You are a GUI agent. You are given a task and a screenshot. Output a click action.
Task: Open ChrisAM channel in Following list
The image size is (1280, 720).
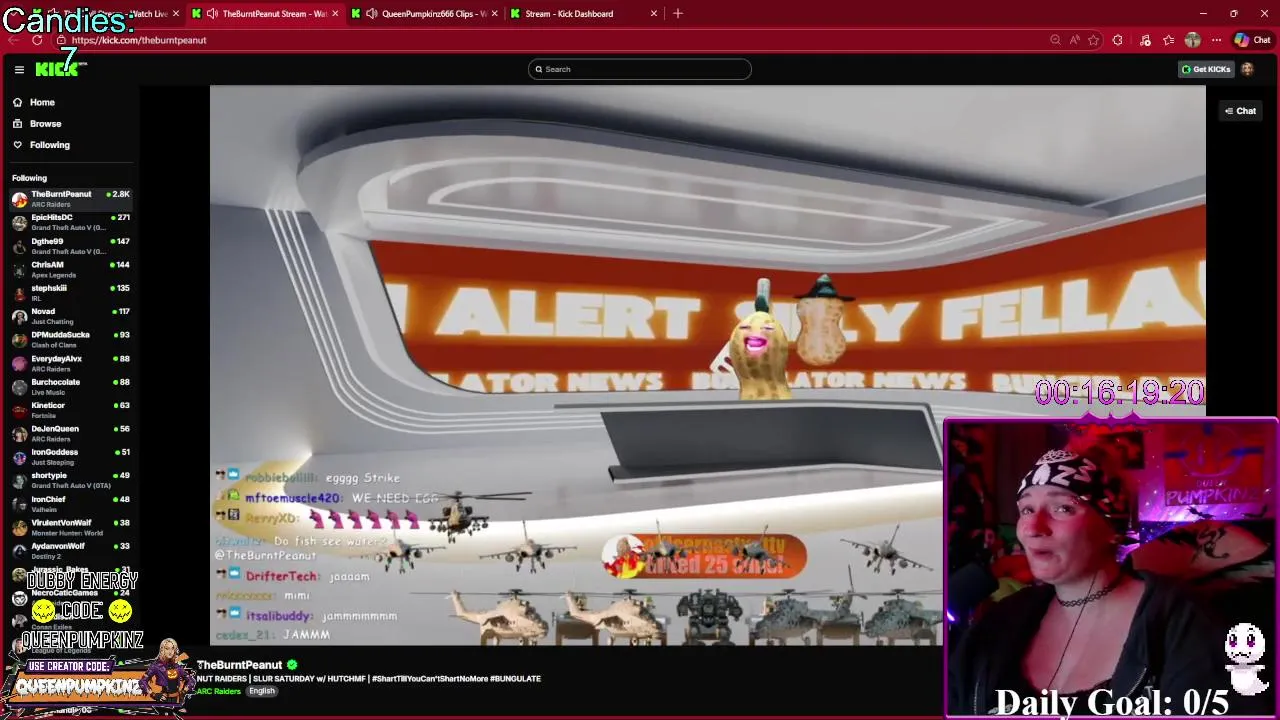tap(70, 269)
